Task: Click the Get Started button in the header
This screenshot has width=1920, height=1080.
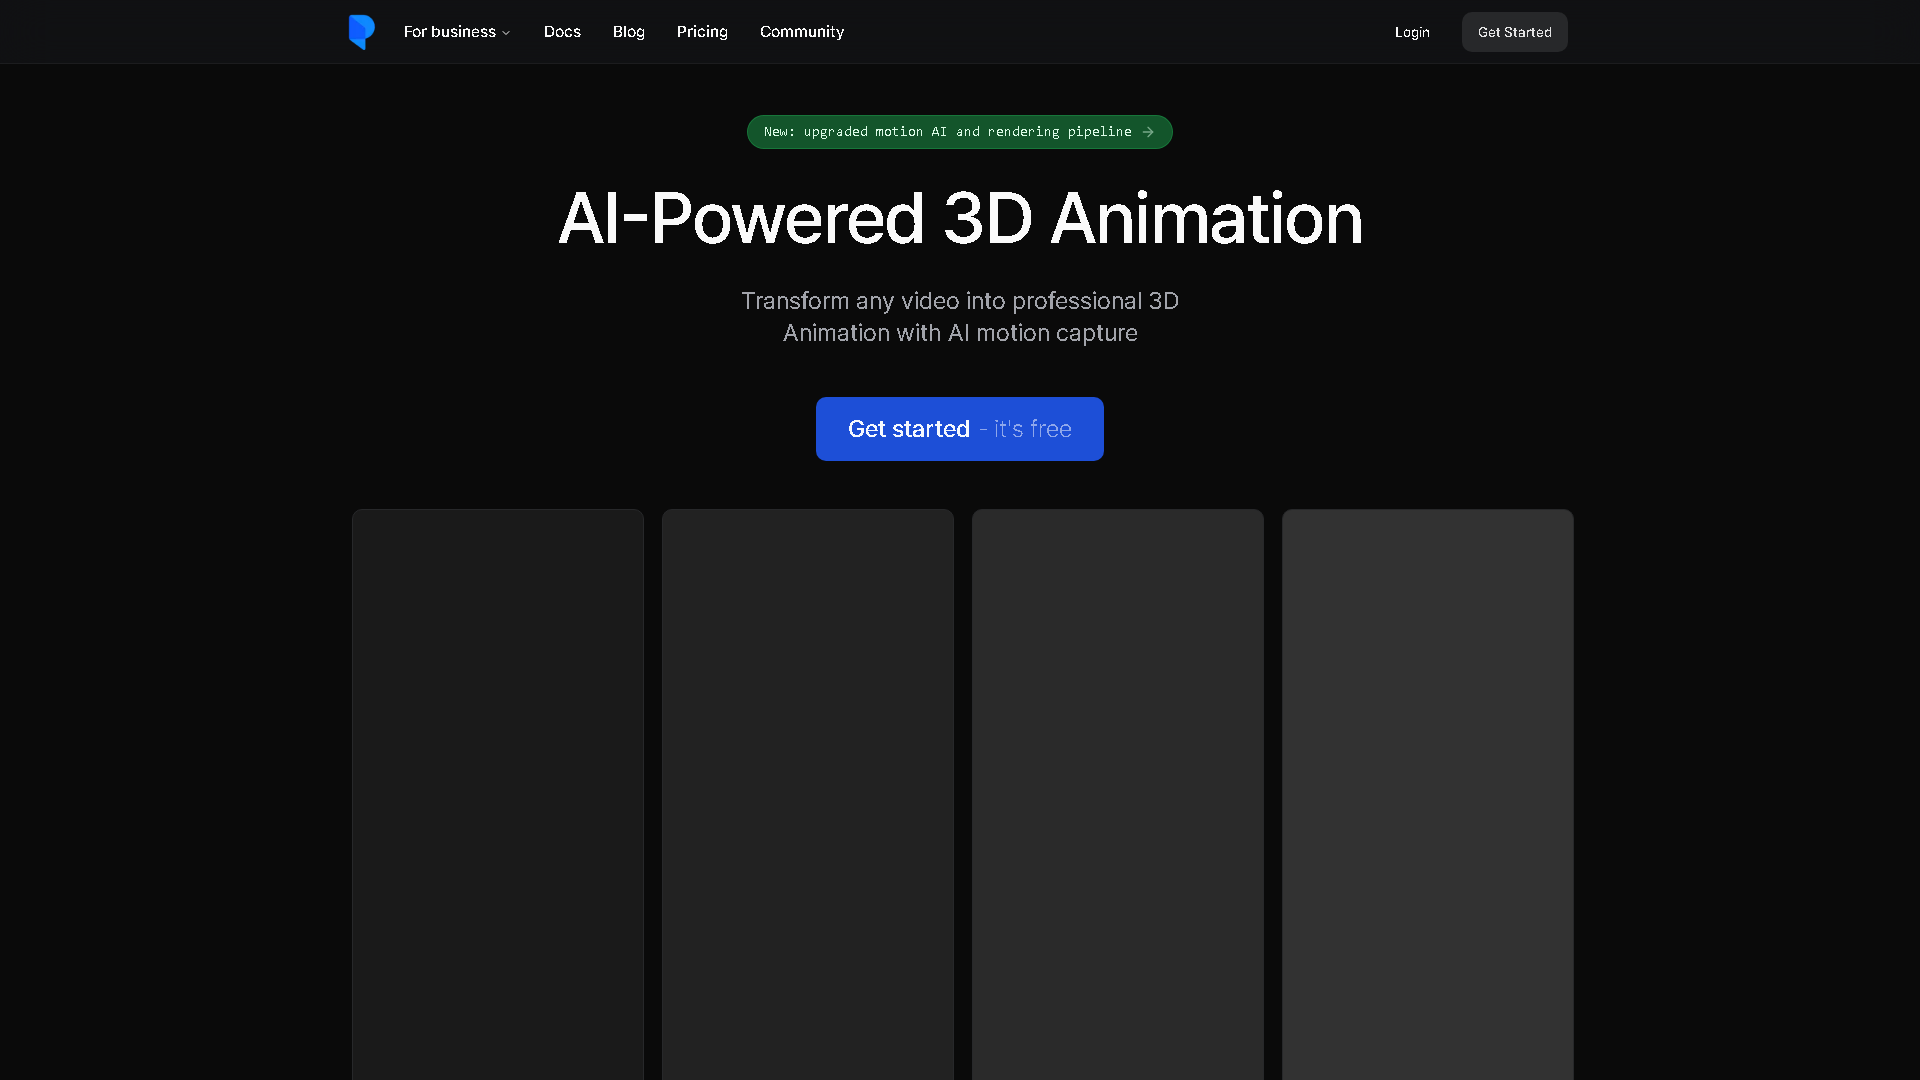Action: click(1514, 32)
